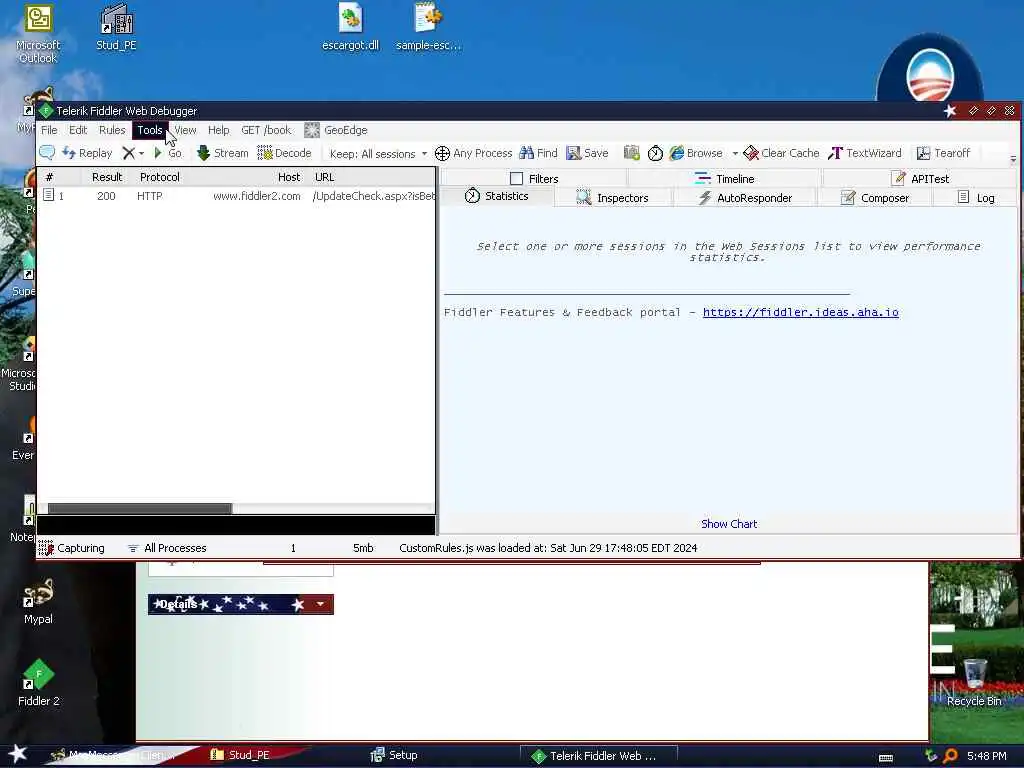Check the Filters tab checkbox

pyautogui.click(x=517, y=178)
